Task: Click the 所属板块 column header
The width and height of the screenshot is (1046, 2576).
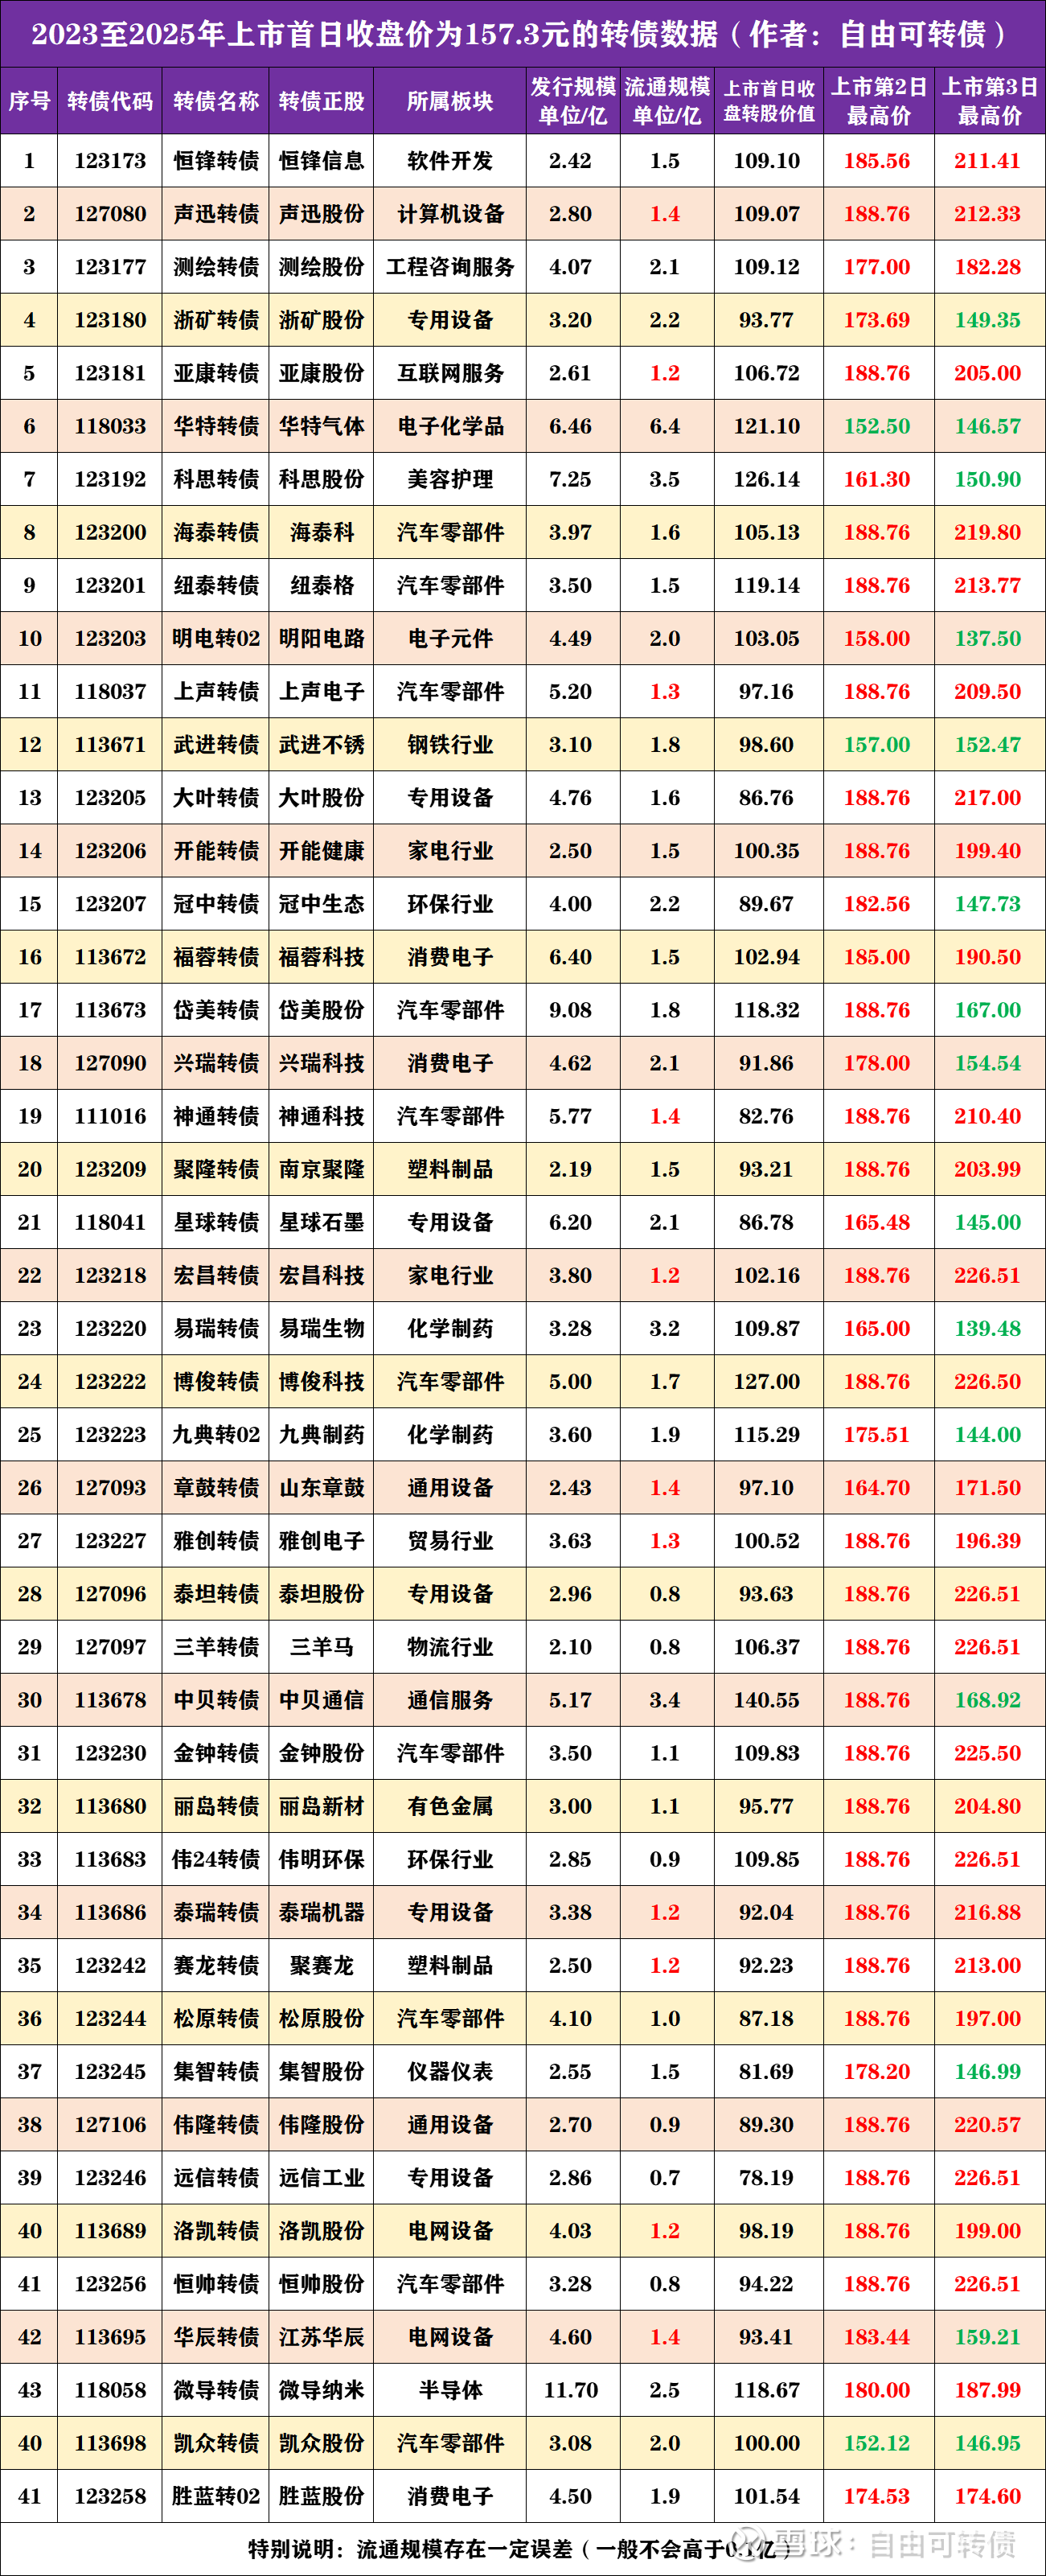Action: click(450, 101)
